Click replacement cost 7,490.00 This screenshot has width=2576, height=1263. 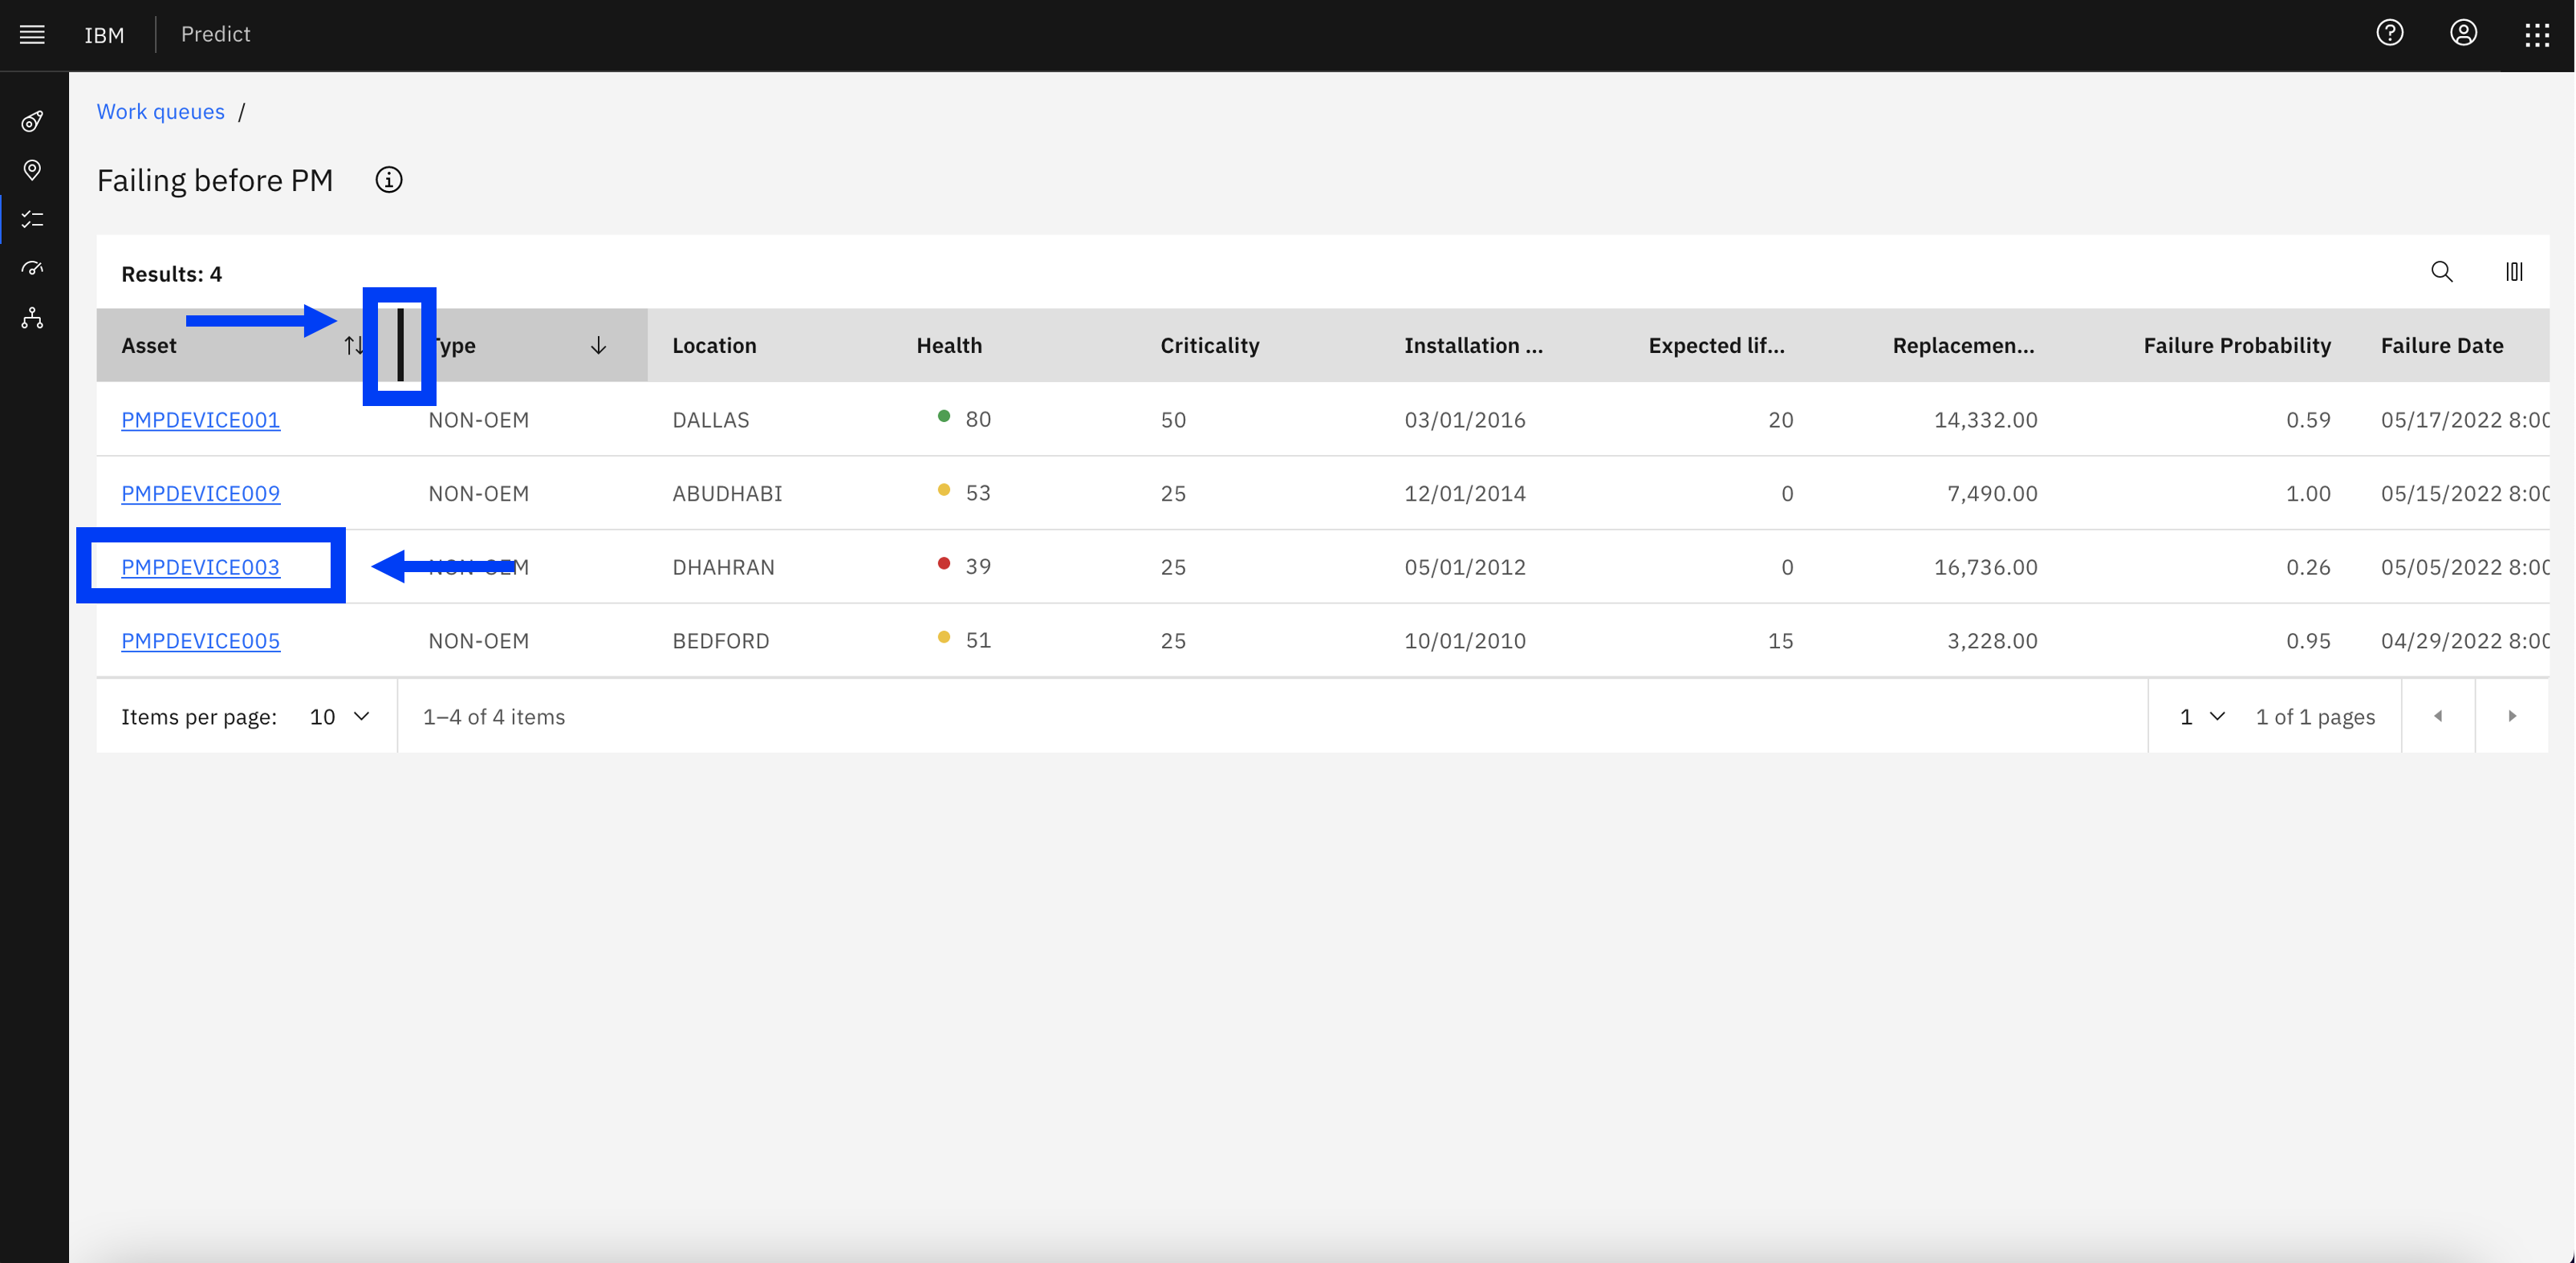(1992, 494)
